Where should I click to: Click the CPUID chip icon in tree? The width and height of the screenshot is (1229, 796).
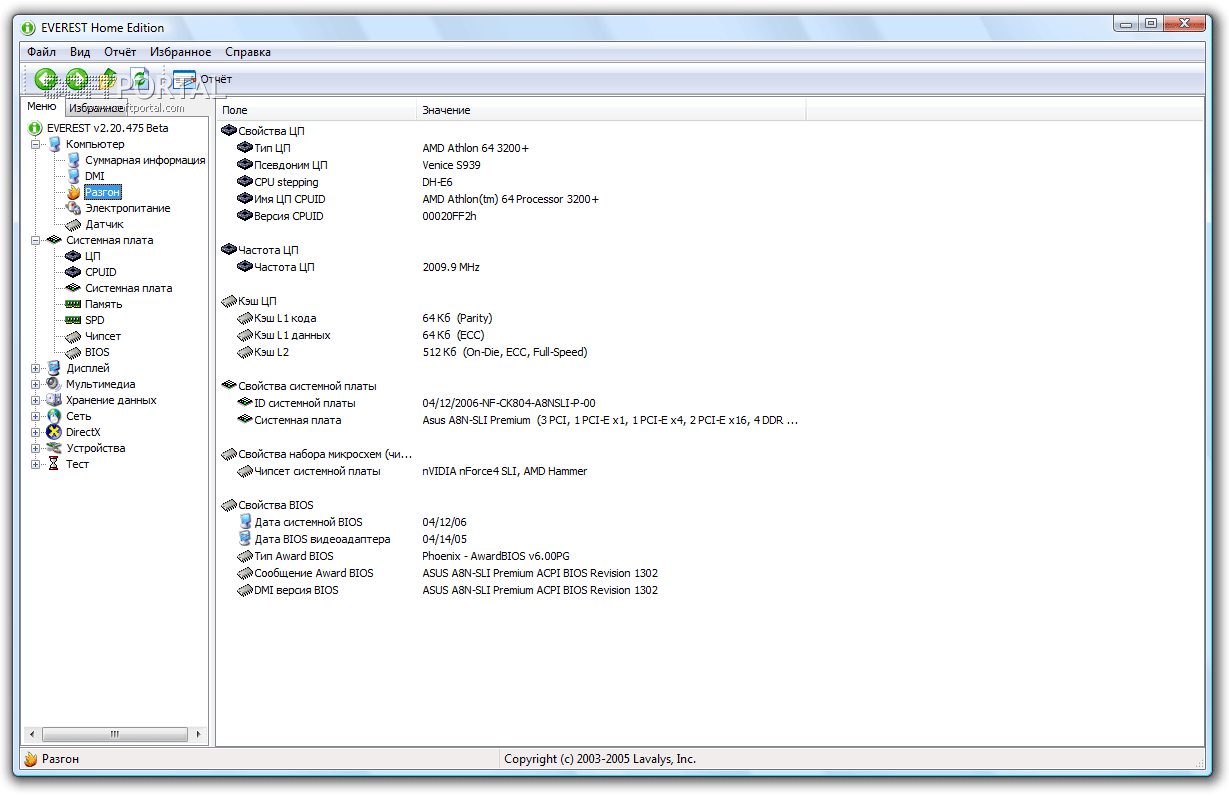(73, 272)
